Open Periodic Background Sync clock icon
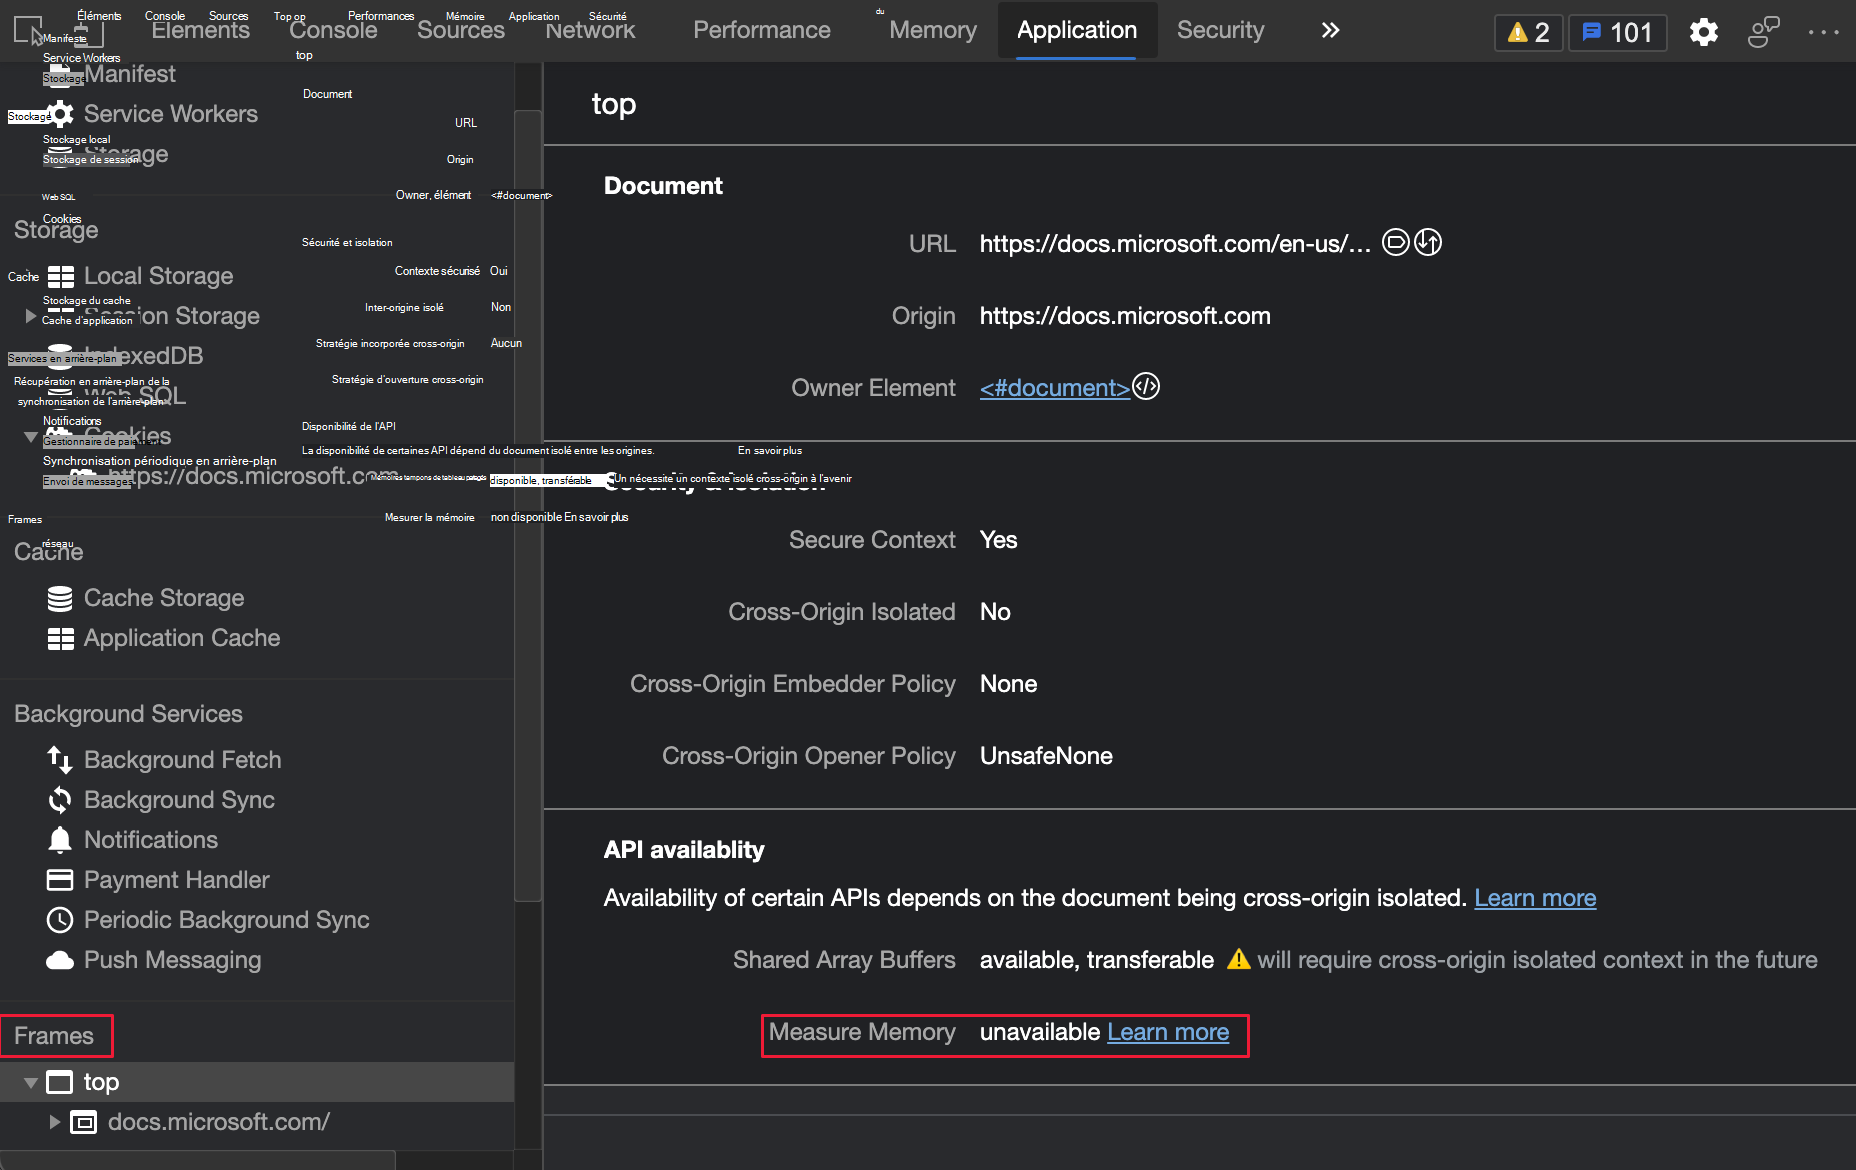 pos(60,920)
